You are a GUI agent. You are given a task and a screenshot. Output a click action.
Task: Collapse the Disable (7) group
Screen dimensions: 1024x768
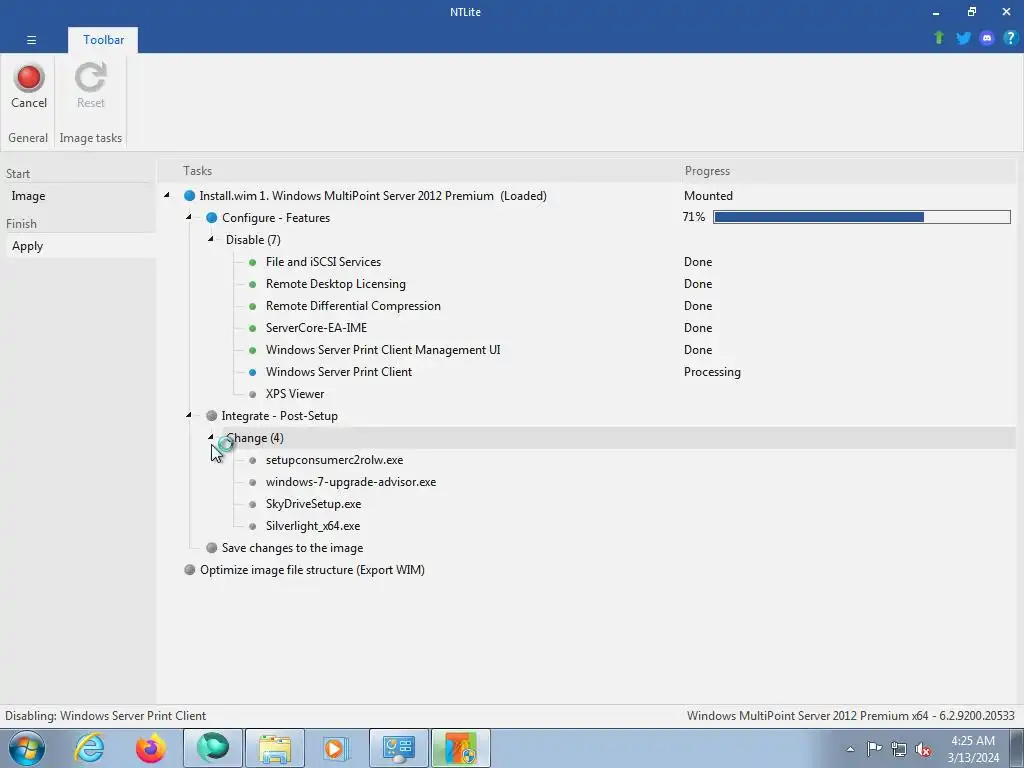pos(211,239)
